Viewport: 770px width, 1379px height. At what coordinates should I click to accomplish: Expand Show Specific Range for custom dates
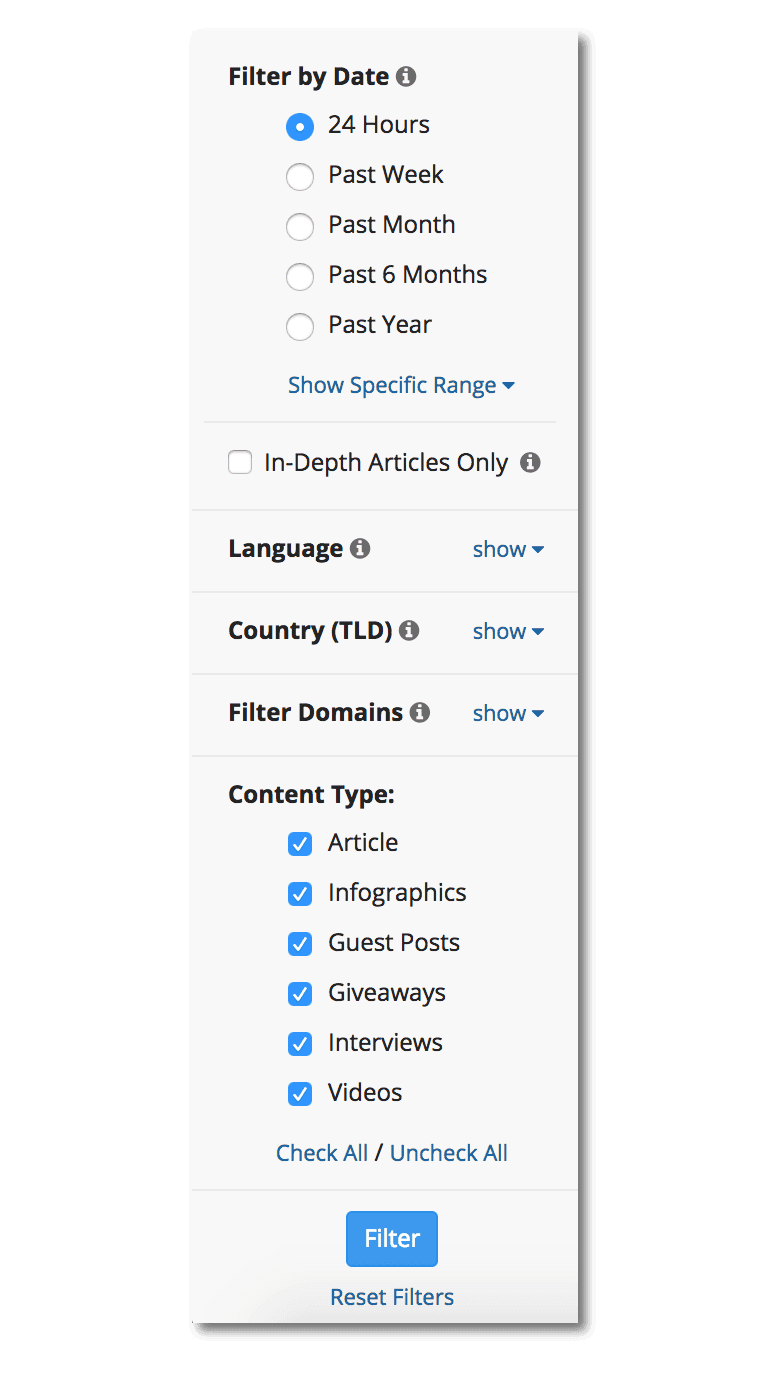click(x=391, y=385)
